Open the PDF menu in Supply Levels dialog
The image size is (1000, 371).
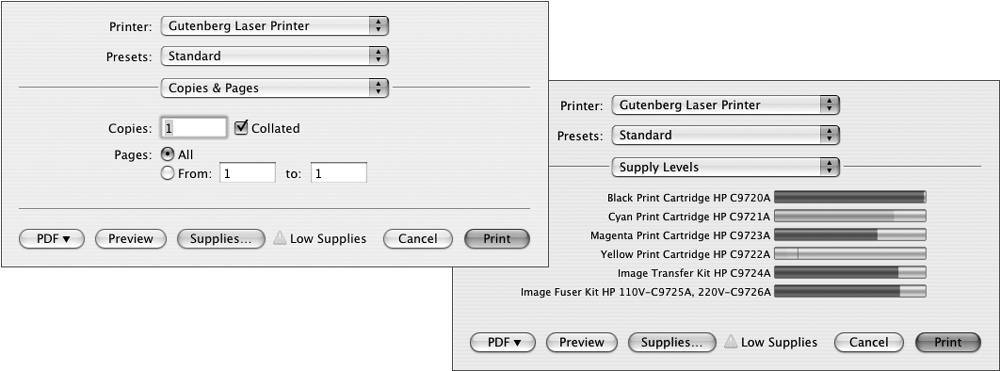tap(503, 342)
